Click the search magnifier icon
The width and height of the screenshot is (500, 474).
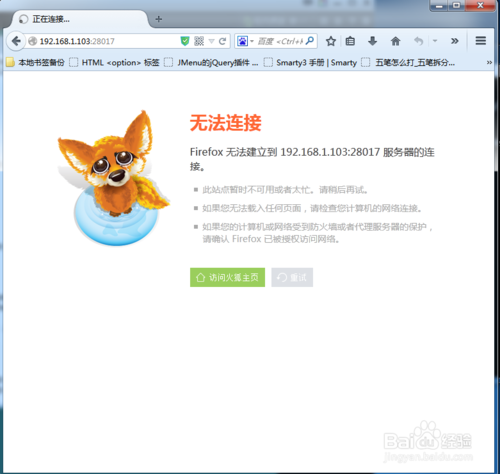click(x=310, y=41)
